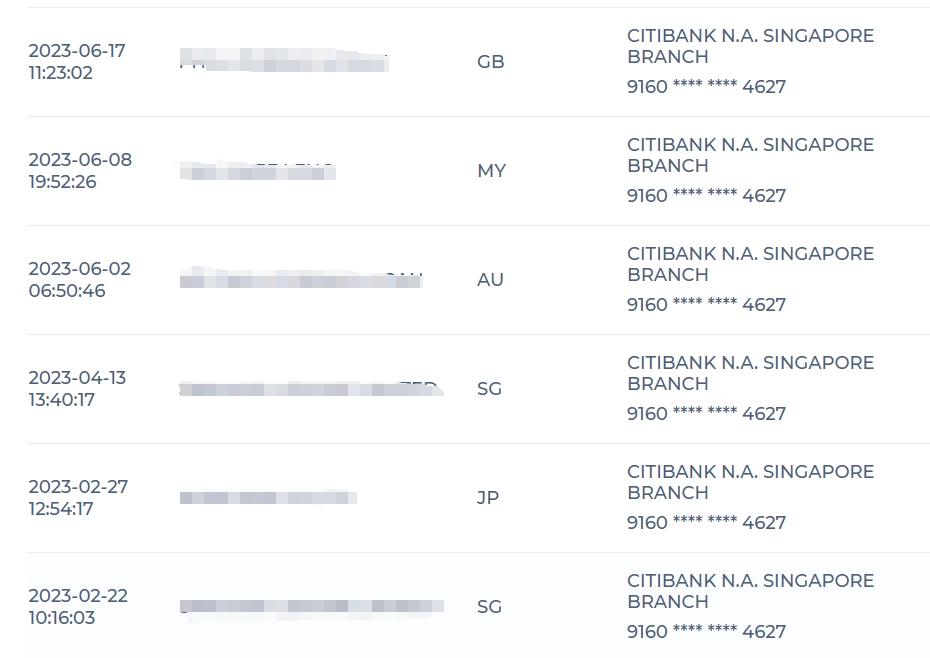The width and height of the screenshot is (930, 658).
Task: Click the 2023-02-27 12:54:17 timestamp
Action: (x=78, y=498)
